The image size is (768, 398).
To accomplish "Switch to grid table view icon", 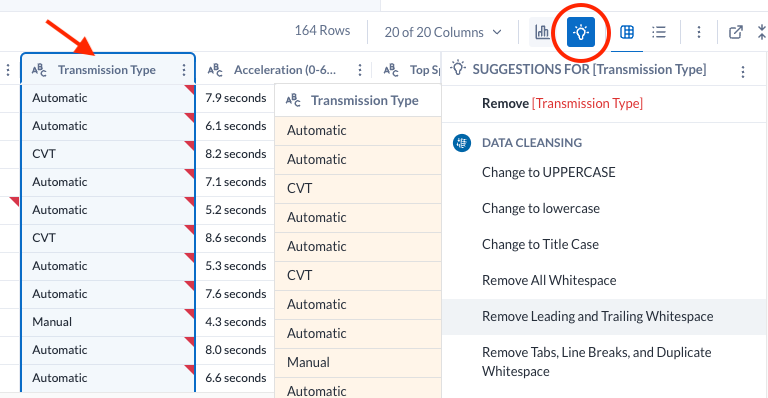I will 627,32.
